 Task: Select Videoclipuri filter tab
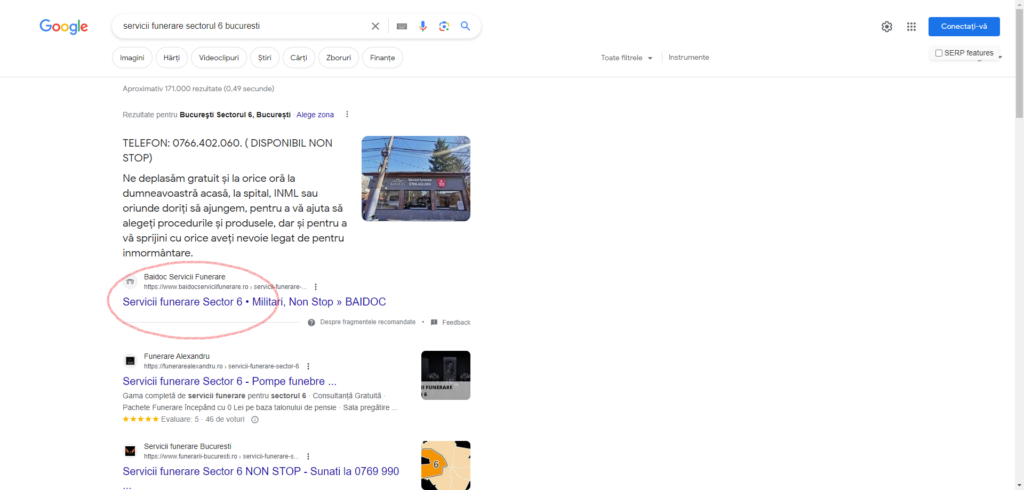[x=219, y=57]
